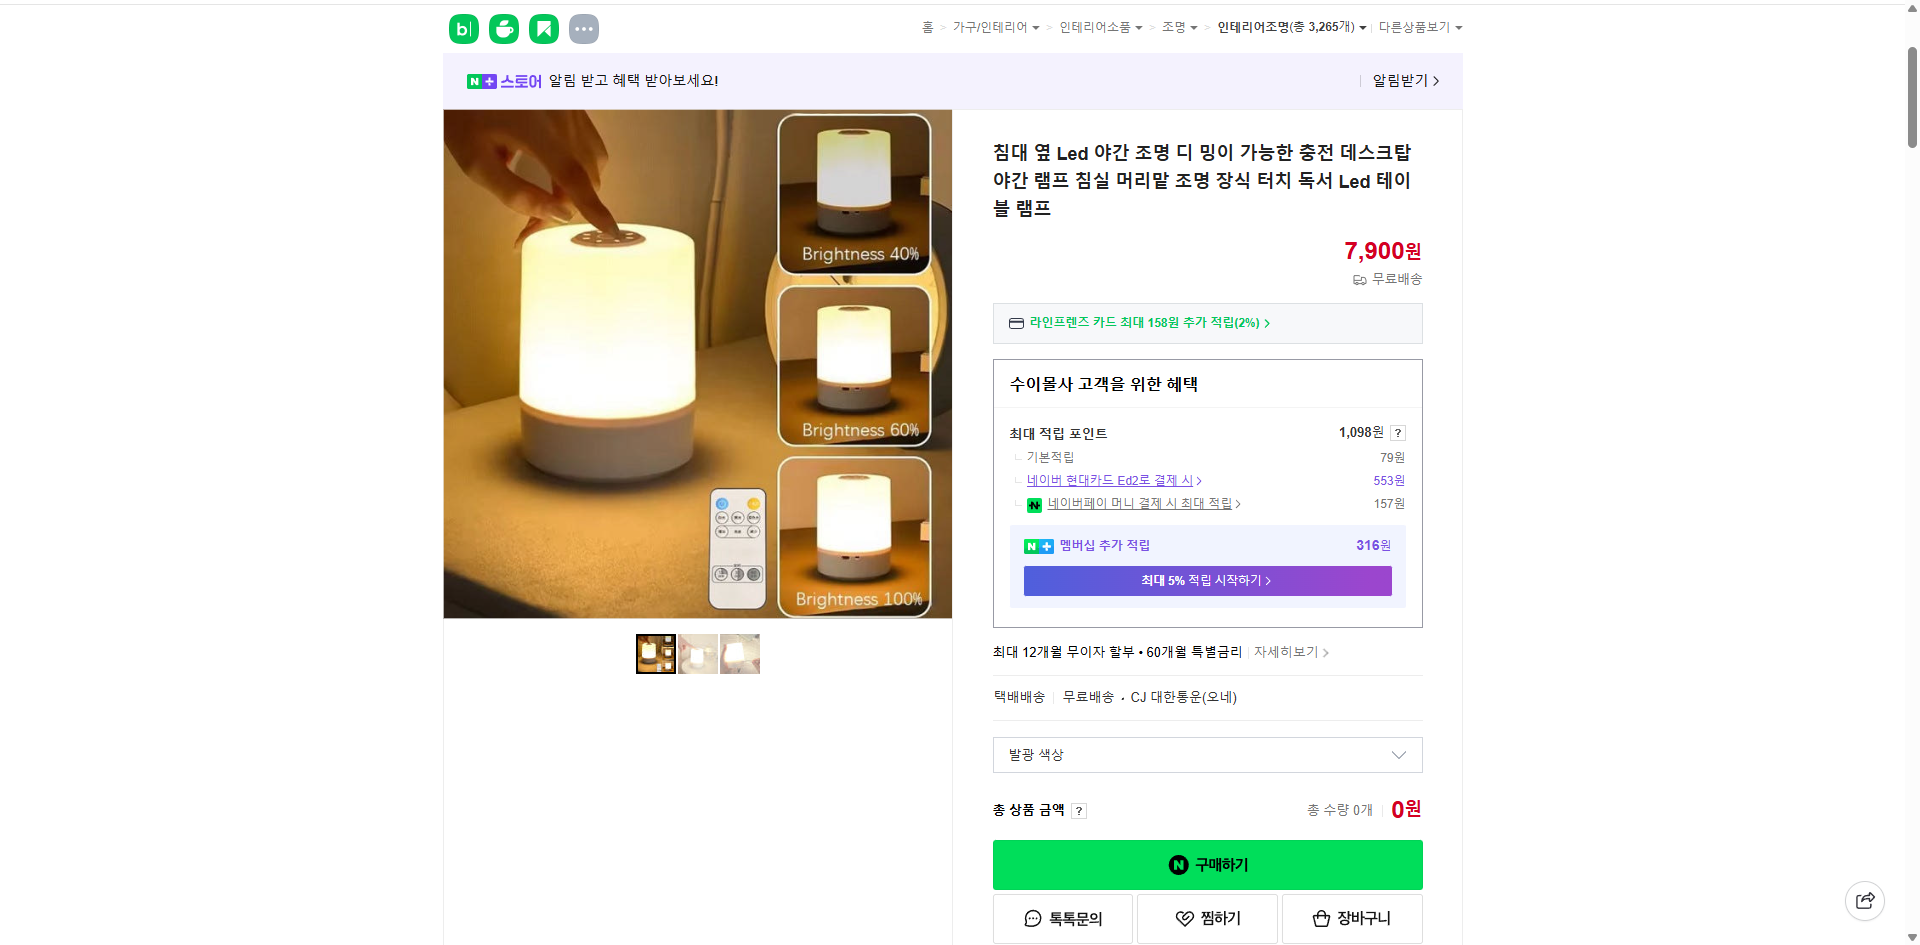Screen dimensions: 1920x945
Task: Click the N Pay badge on 네이버페이 머니 row
Action: coord(1034,504)
